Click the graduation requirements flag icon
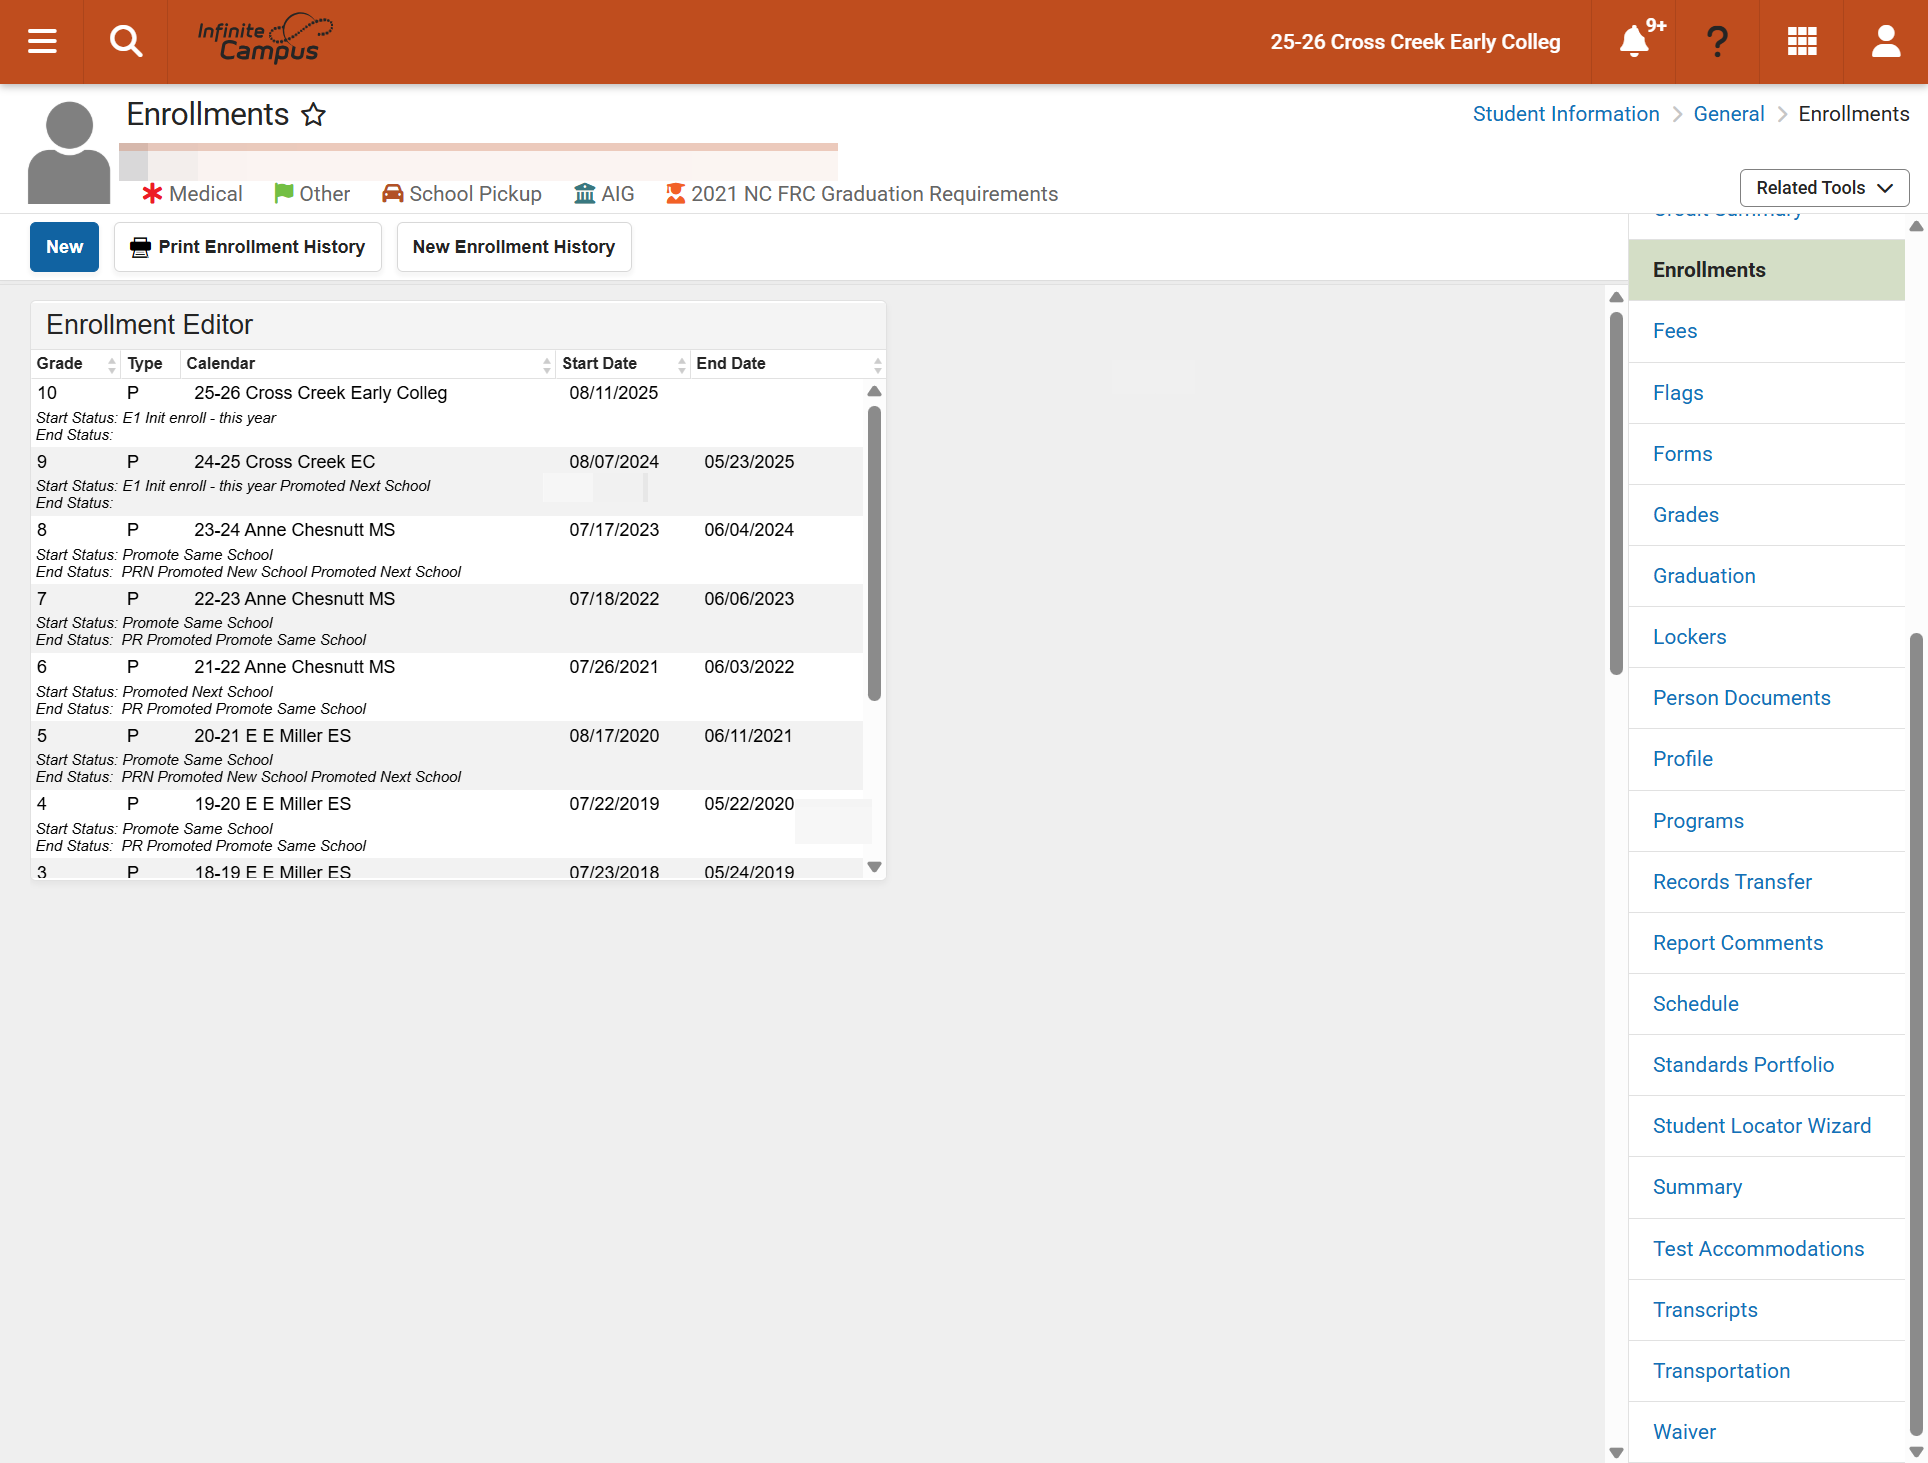 676,193
